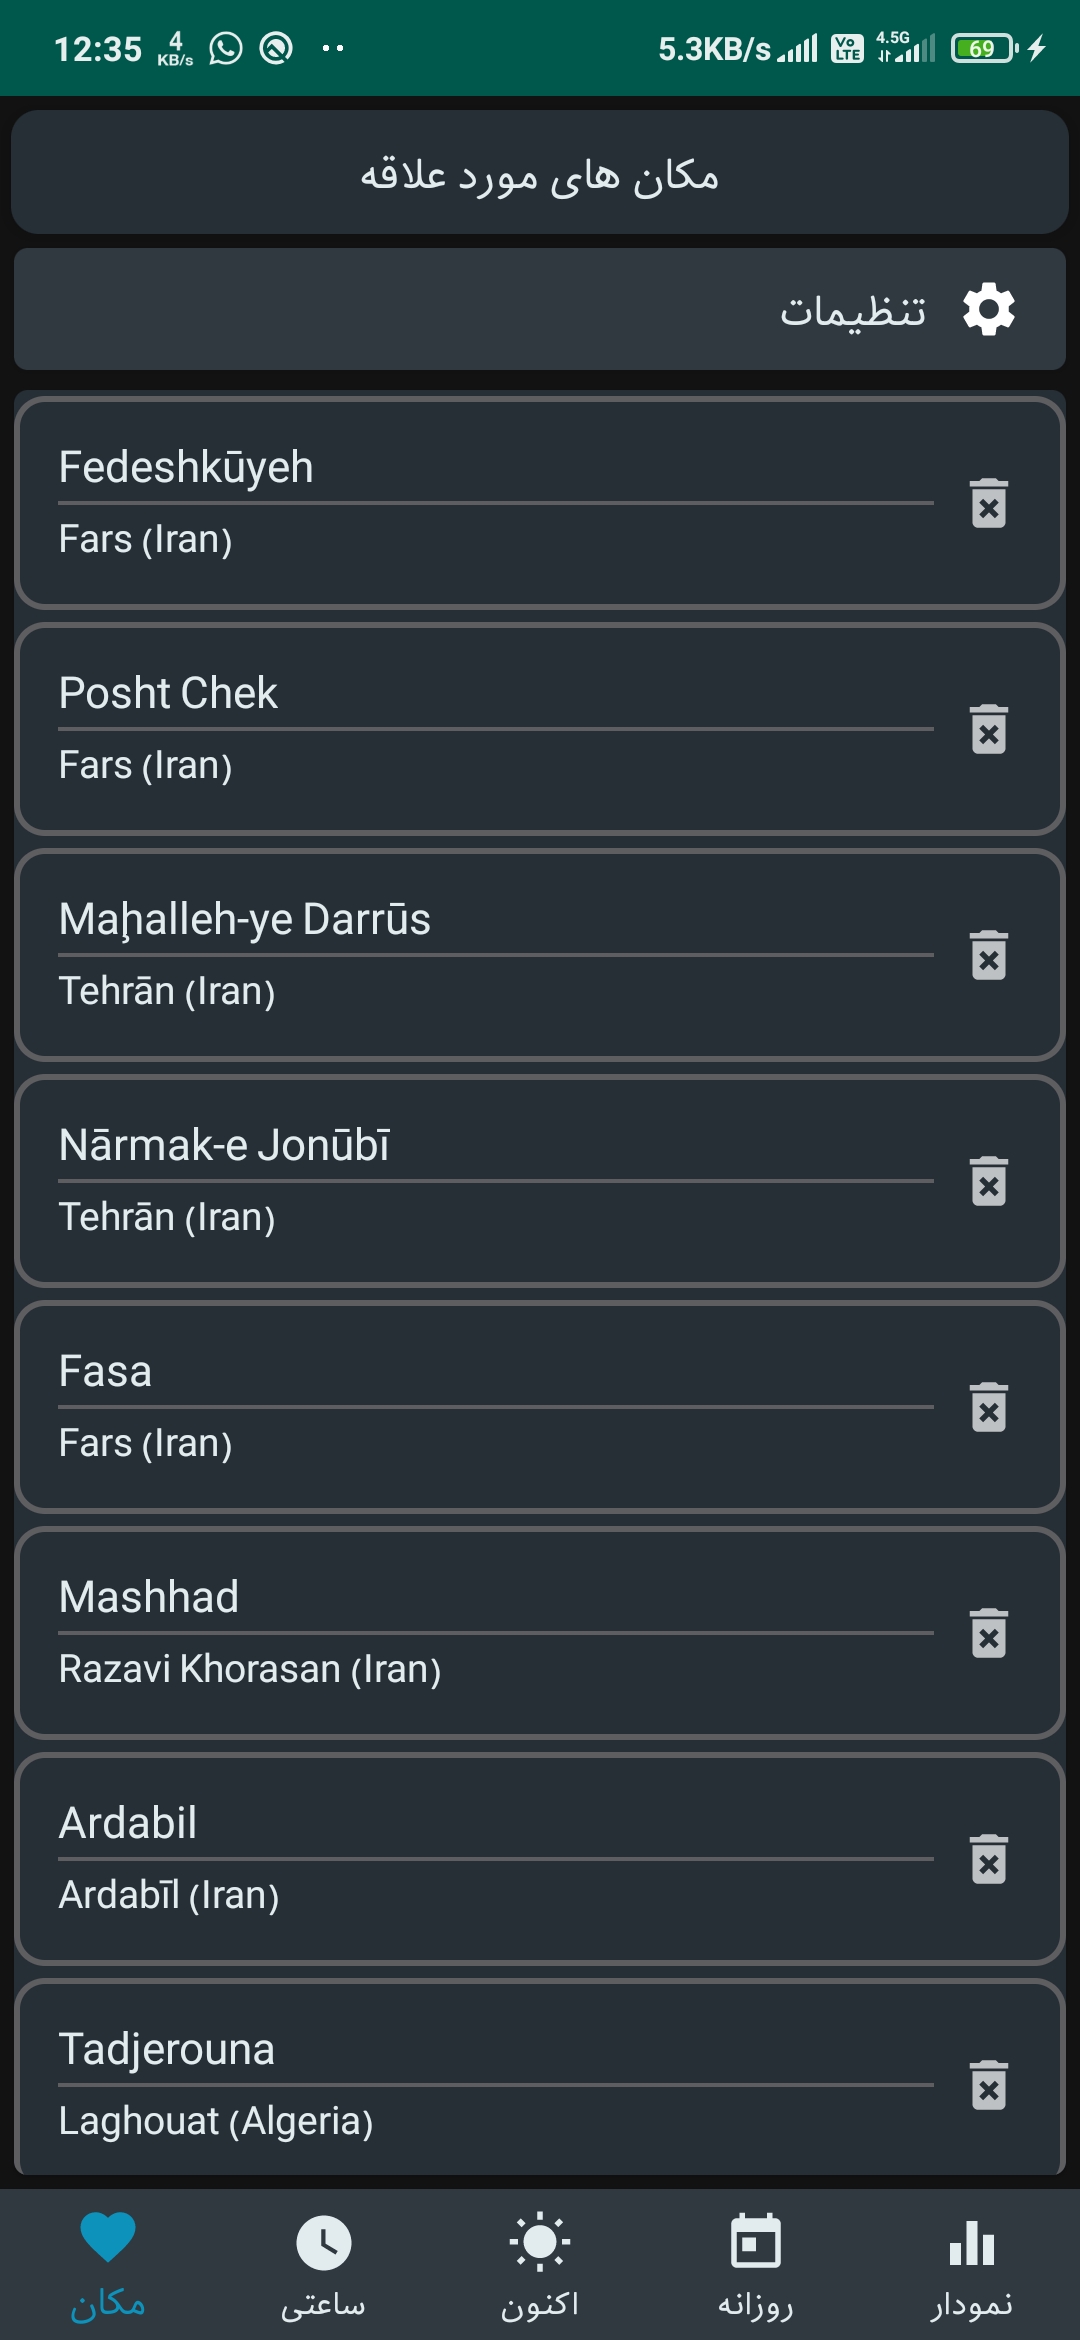The height and width of the screenshot is (2340, 1080).
Task: Open the Ardabil location name
Action: (128, 1823)
